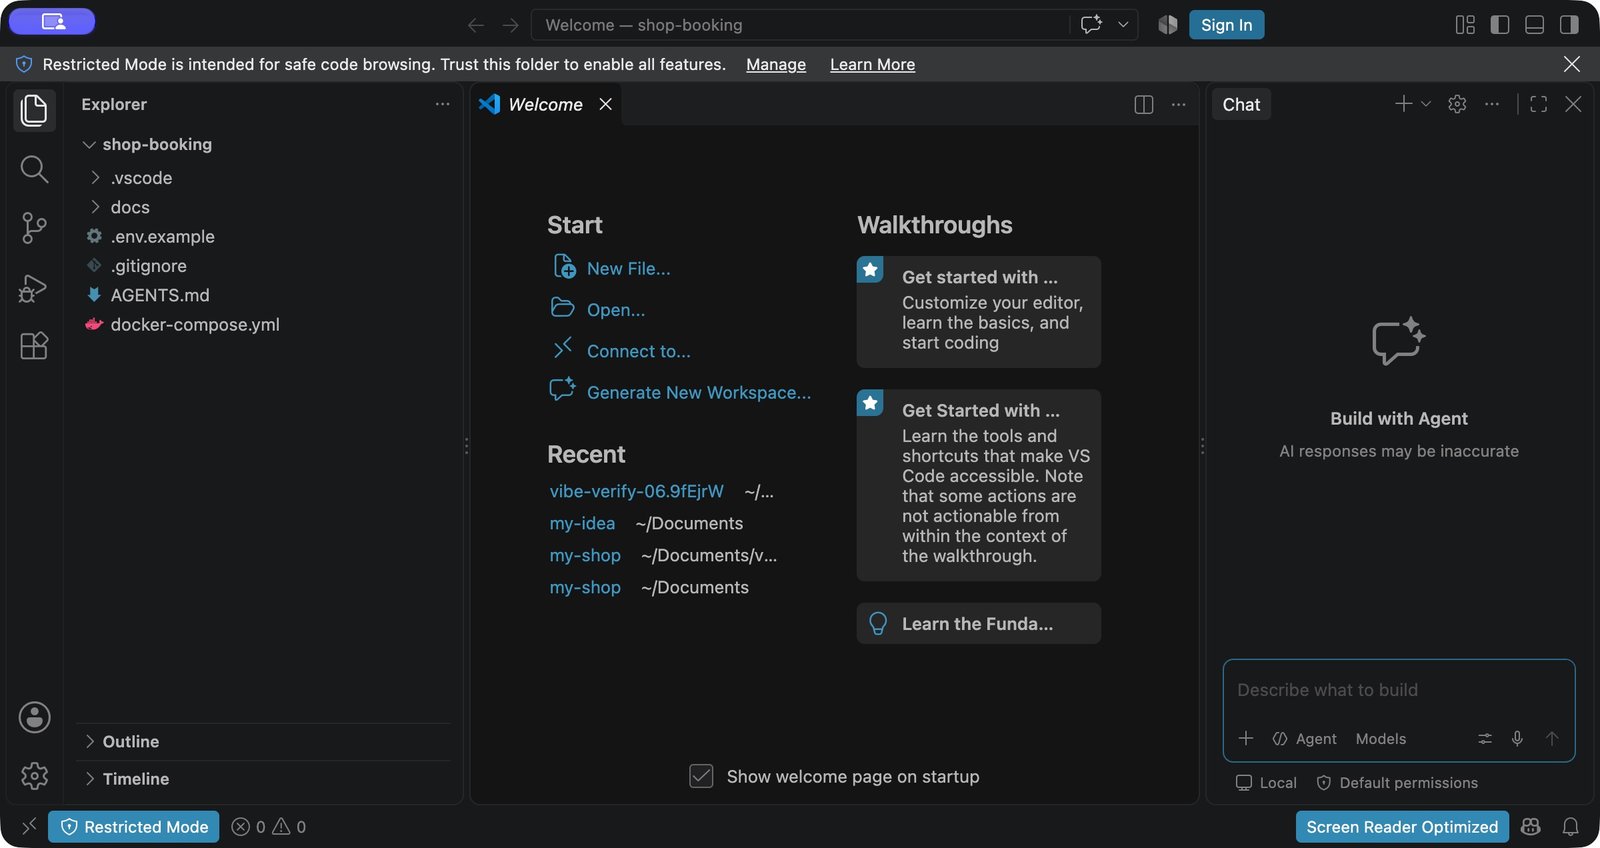Start voice input microphone in chat
Screen dimensions: 1600x848
[x=1517, y=739]
